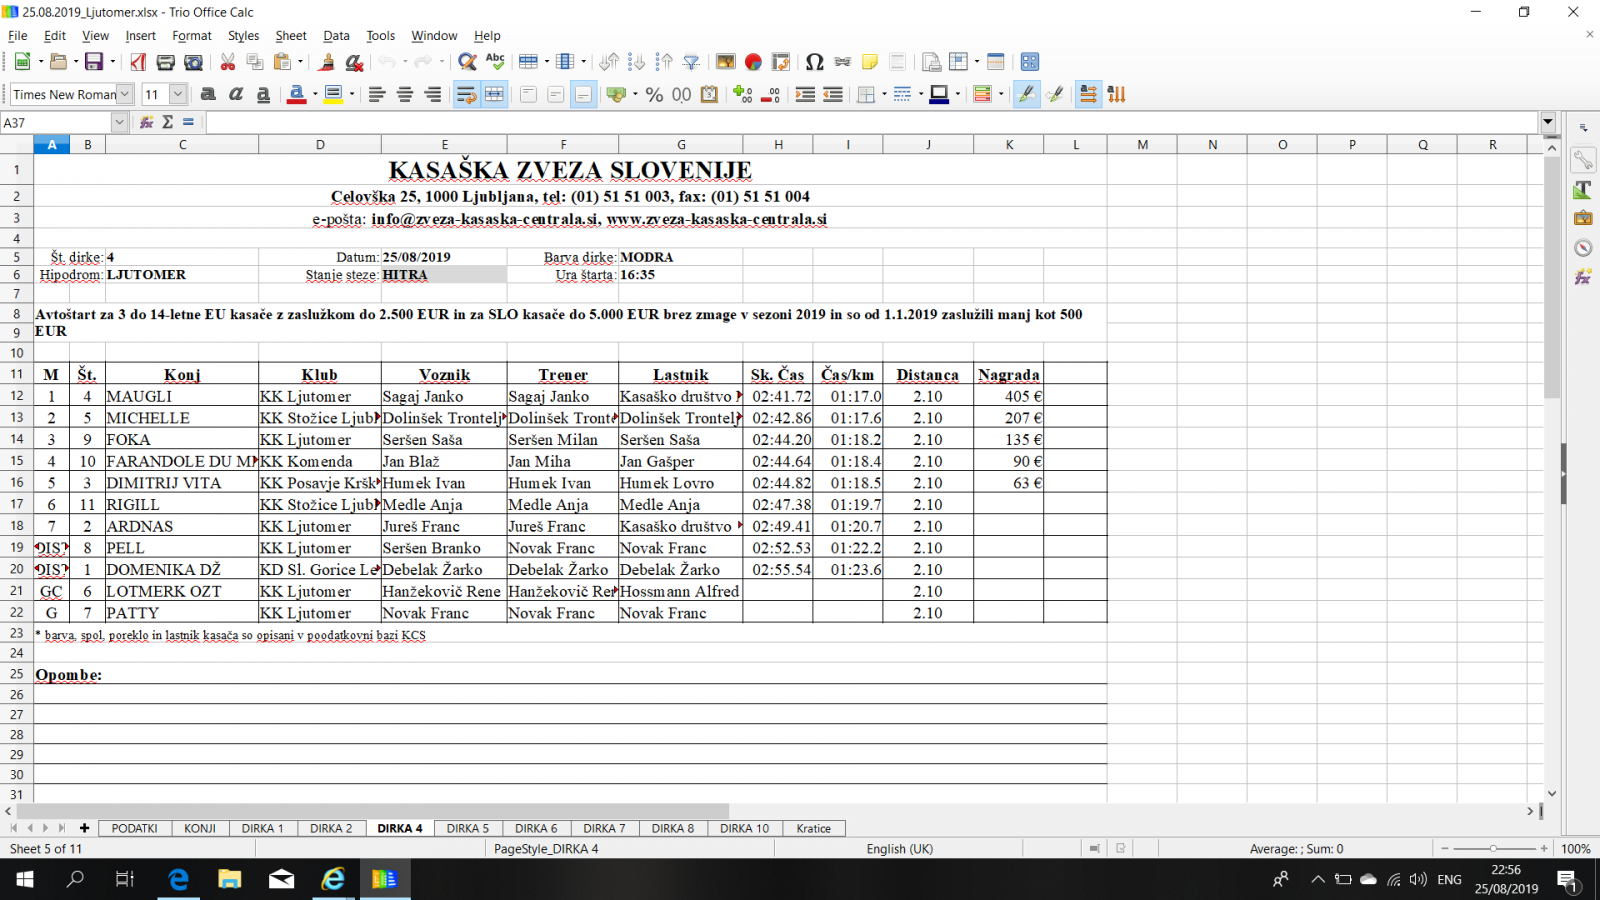Click the Sum sigma icon

167,122
